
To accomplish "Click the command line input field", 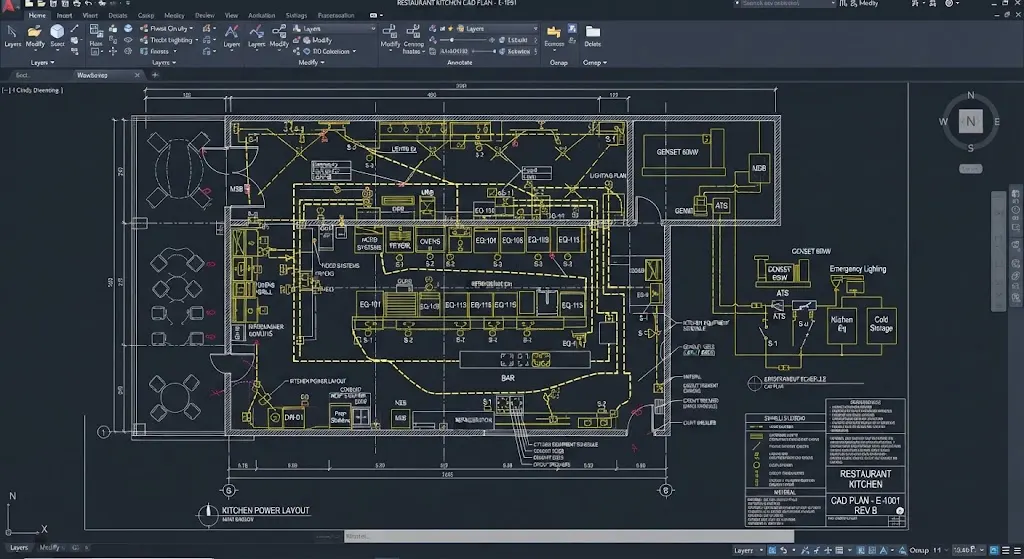I will tap(569, 536).
